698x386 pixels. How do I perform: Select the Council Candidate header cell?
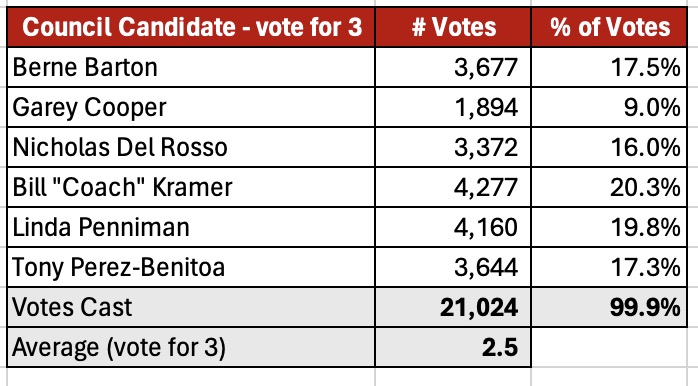[x=191, y=27]
